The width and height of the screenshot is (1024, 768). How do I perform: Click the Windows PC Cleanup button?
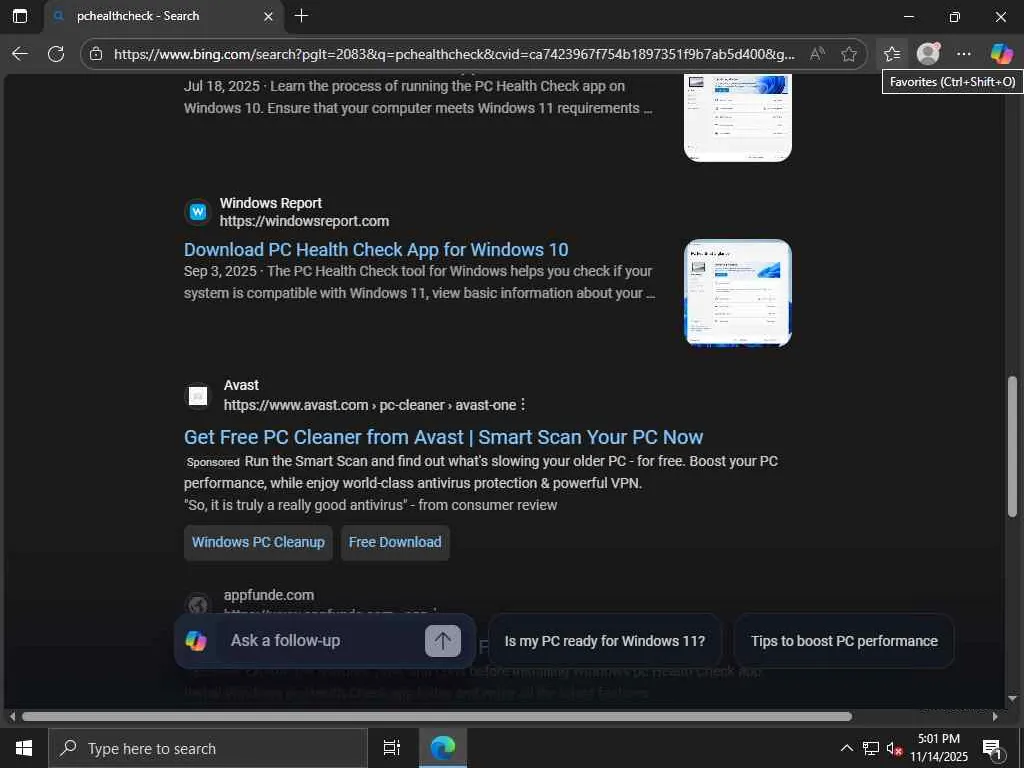point(258,543)
